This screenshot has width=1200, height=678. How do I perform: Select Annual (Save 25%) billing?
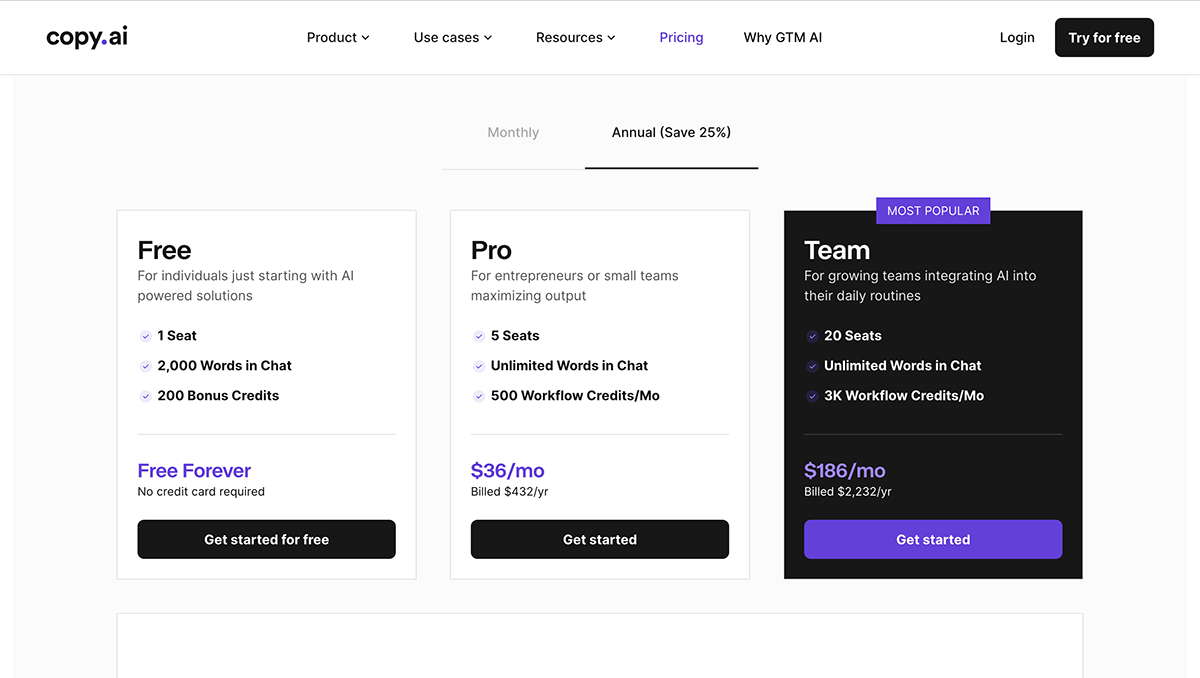[671, 133]
